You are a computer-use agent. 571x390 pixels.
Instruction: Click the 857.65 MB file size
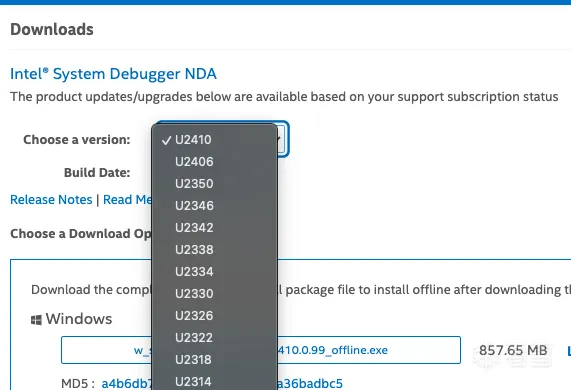coord(513,350)
